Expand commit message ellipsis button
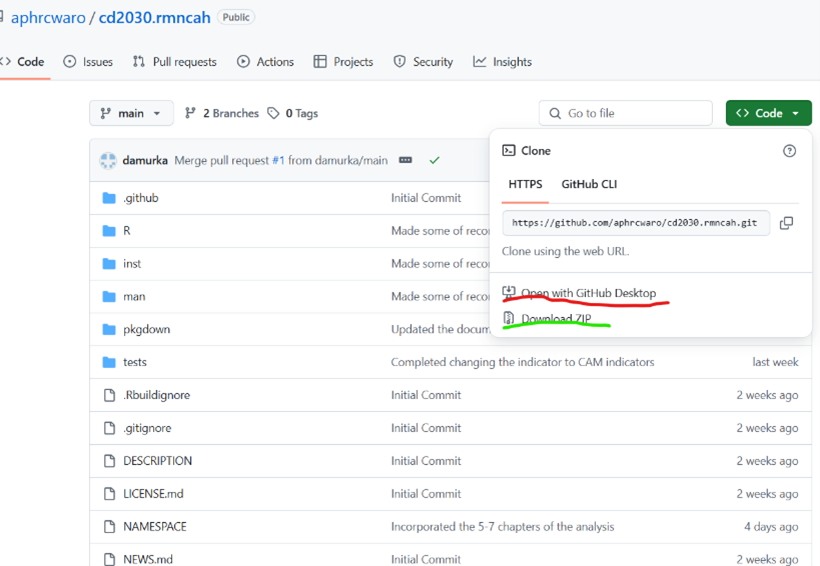The image size is (820, 566). coord(405,160)
